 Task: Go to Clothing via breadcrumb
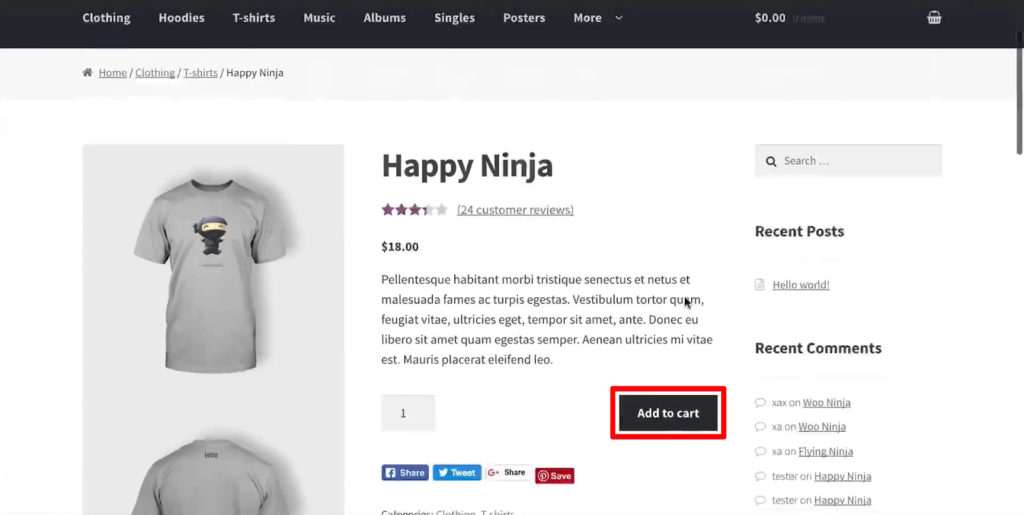point(155,72)
